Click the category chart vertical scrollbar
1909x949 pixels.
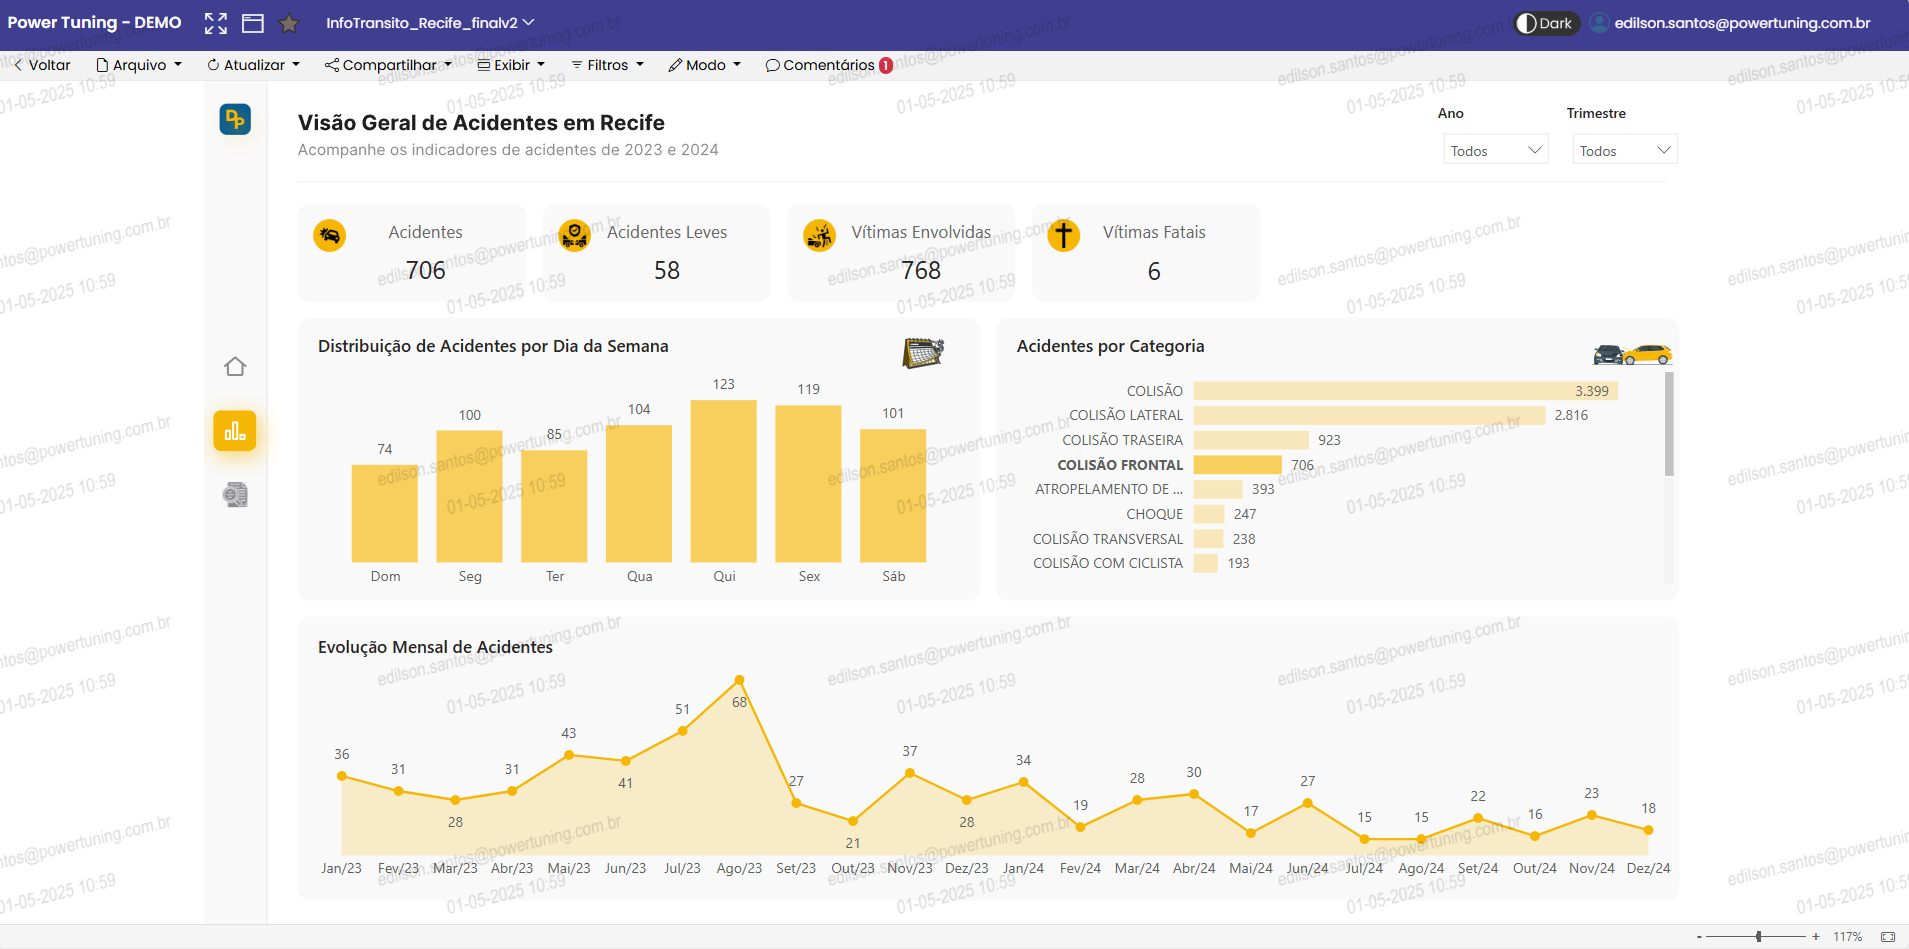(1668, 425)
